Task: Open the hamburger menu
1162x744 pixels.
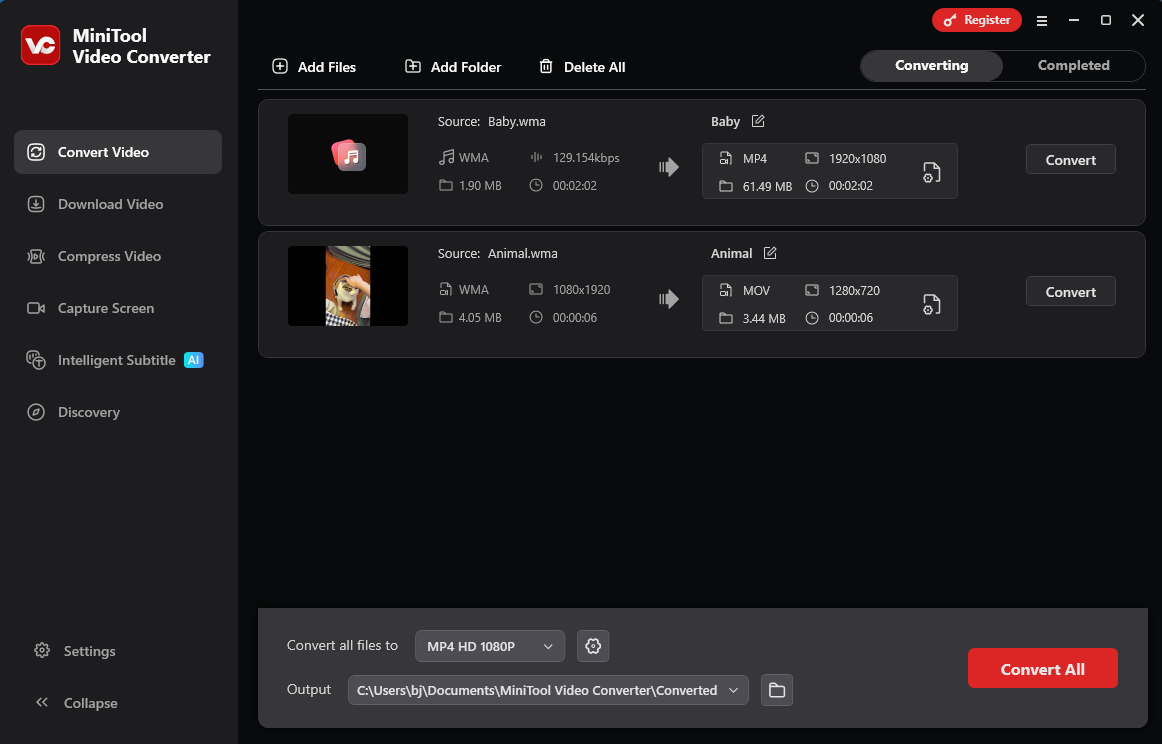Action: click(1042, 20)
